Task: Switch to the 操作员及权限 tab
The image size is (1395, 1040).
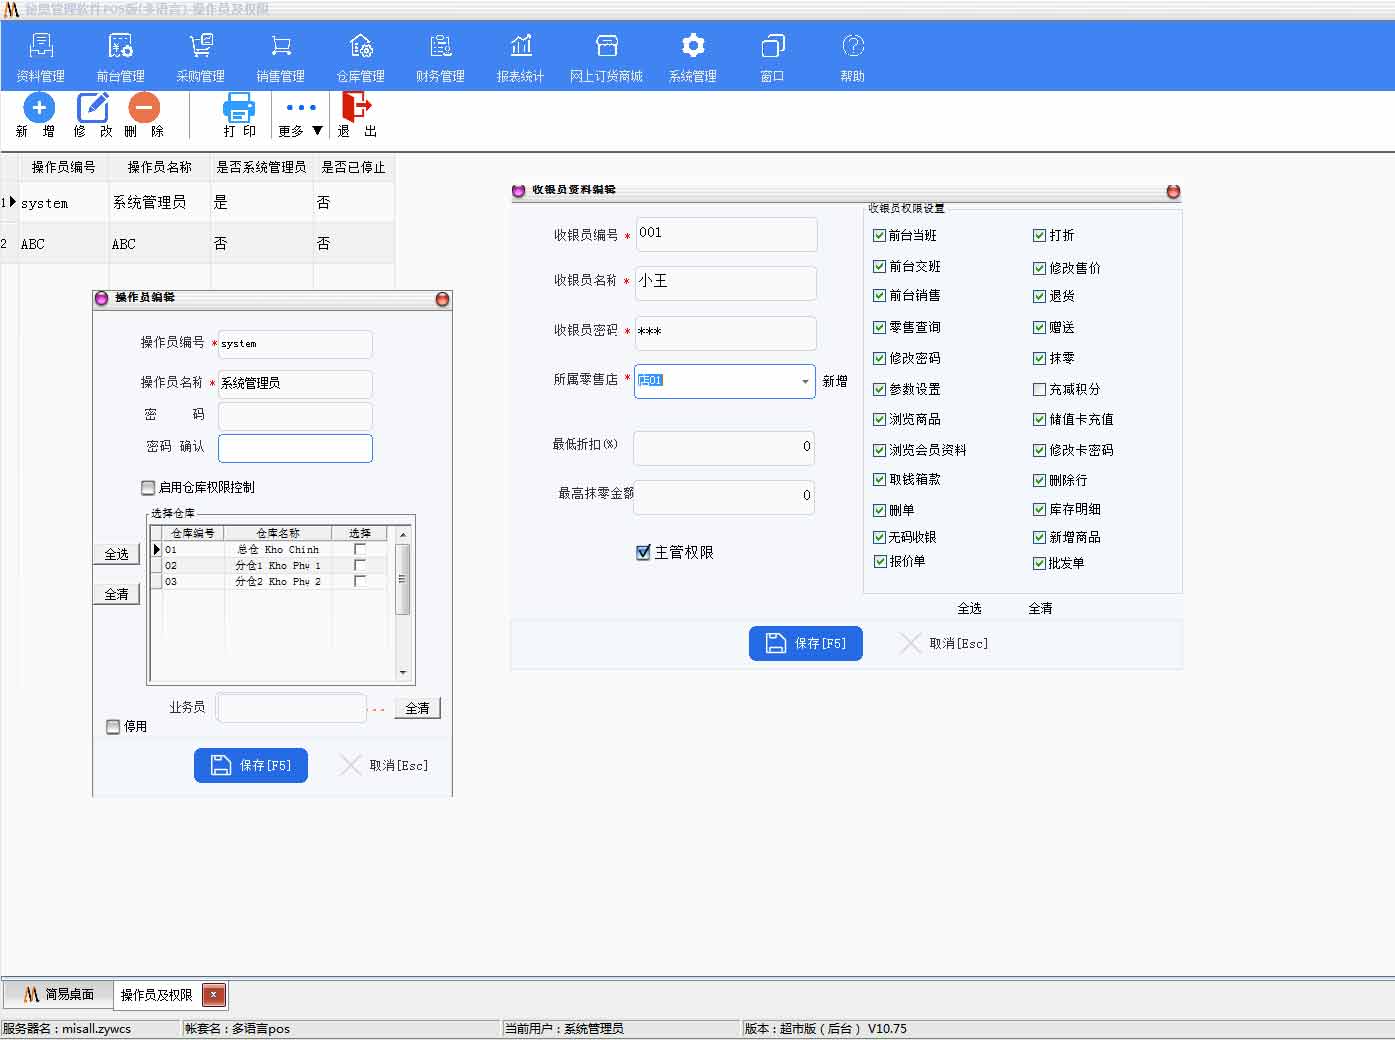Action: 156,995
